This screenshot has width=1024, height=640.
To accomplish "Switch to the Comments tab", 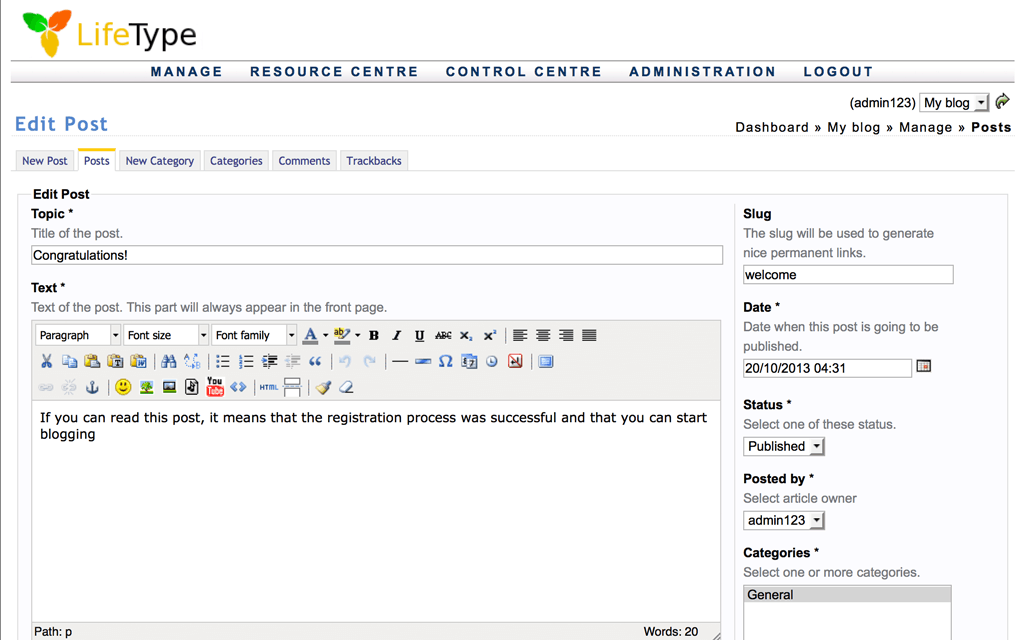I will pos(304,161).
